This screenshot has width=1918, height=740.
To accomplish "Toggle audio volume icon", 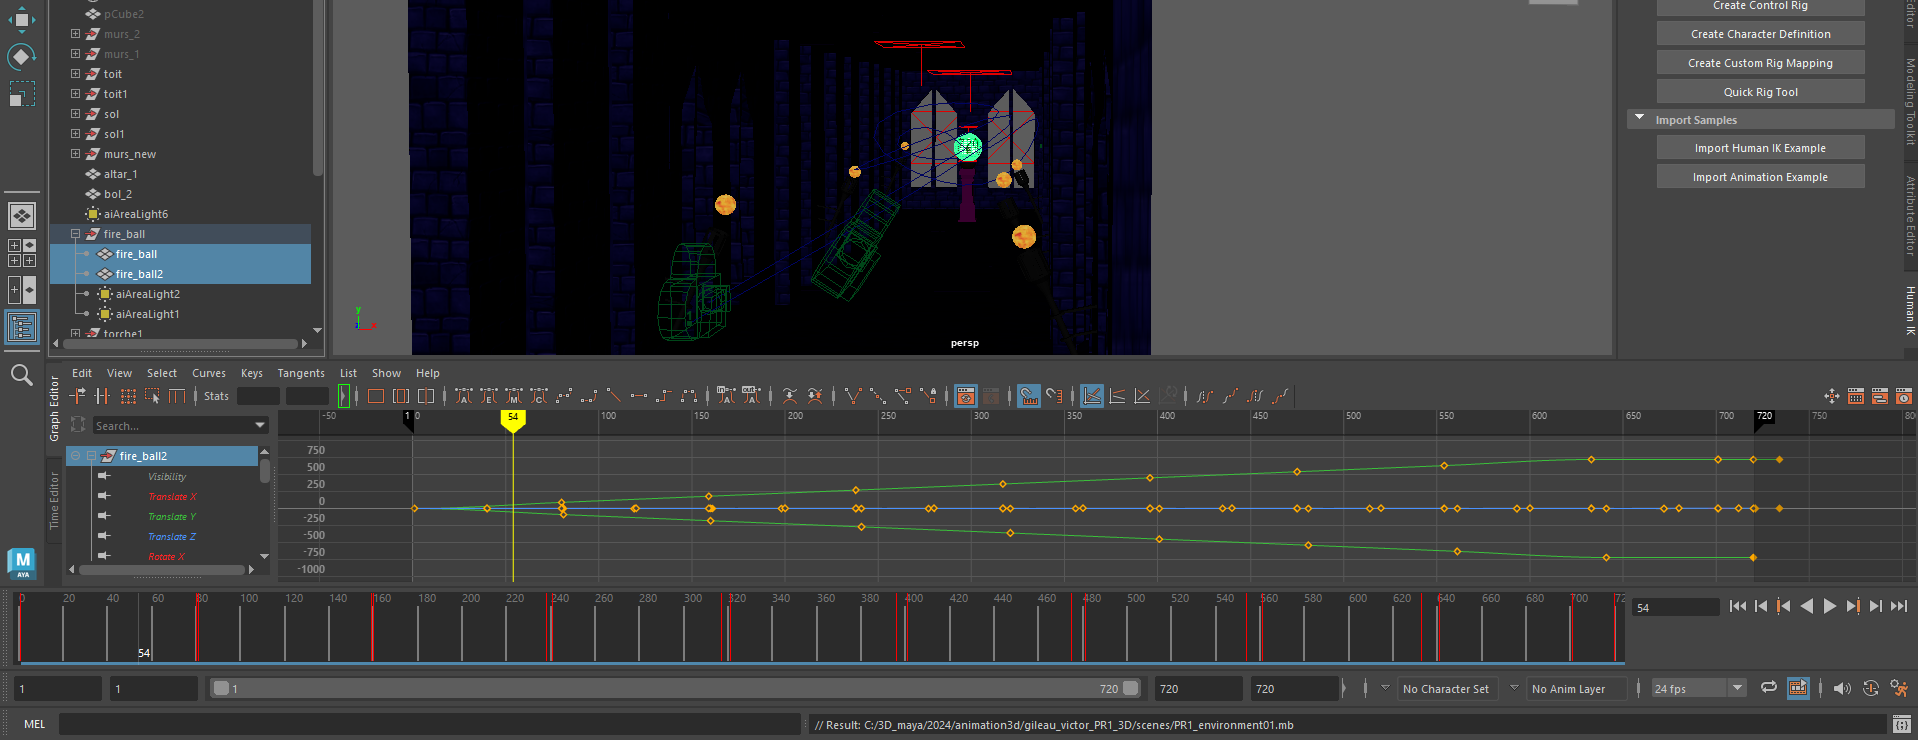I will (x=1842, y=688).
